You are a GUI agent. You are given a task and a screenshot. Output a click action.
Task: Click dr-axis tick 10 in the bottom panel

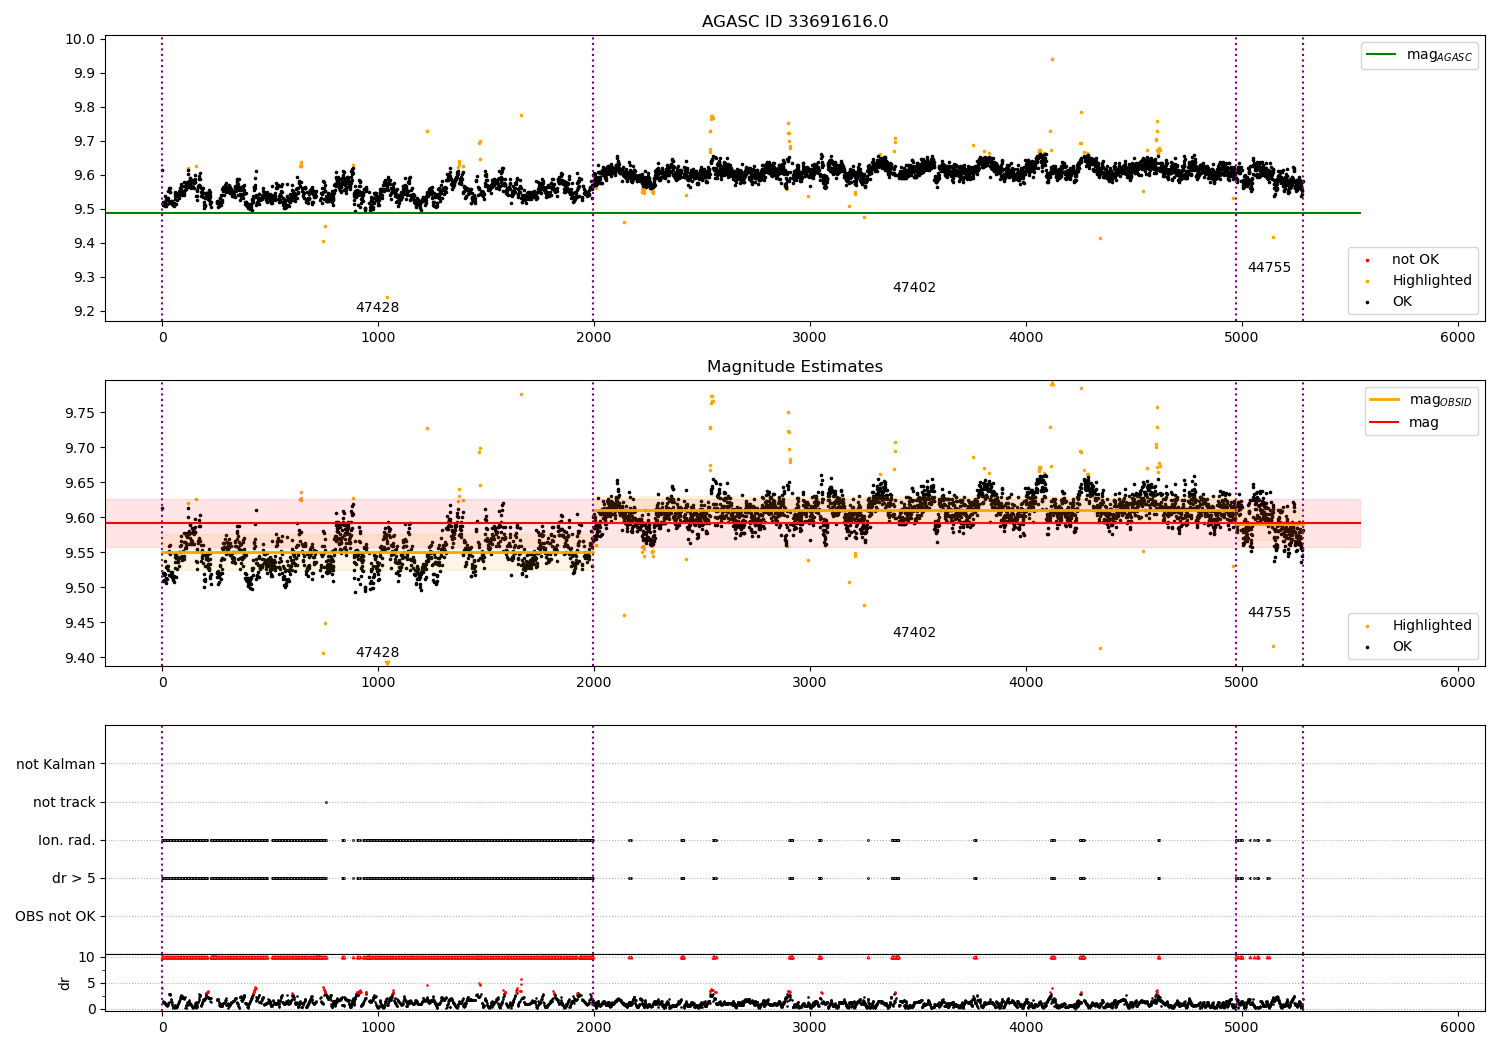click(87, 958)
